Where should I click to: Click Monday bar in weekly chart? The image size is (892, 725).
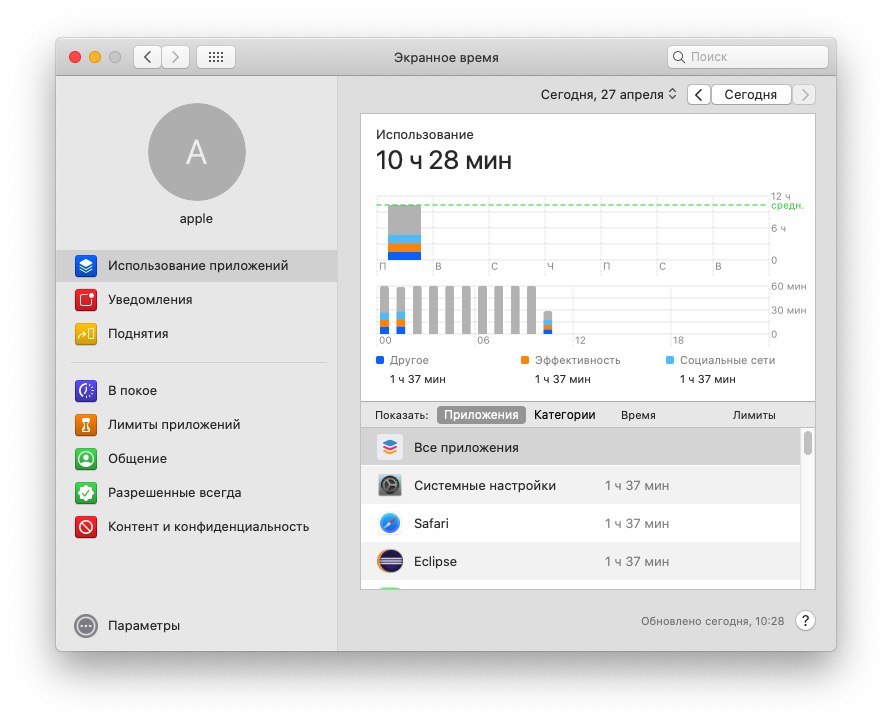tap(404, 232)
